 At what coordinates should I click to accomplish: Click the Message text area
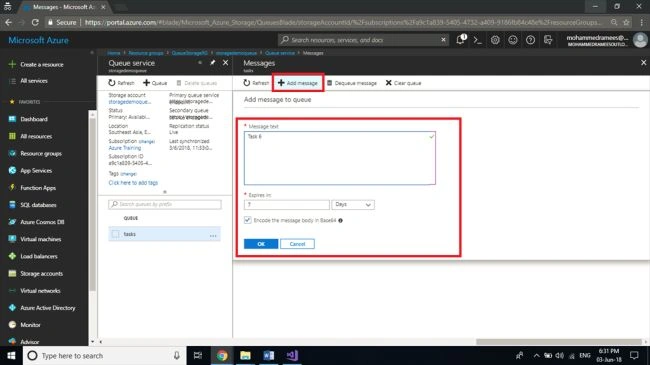click(340, 158)
